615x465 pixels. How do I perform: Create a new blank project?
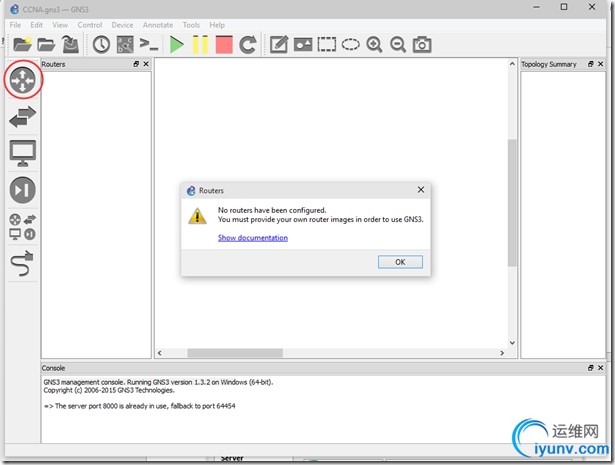(x=22, y=44)
